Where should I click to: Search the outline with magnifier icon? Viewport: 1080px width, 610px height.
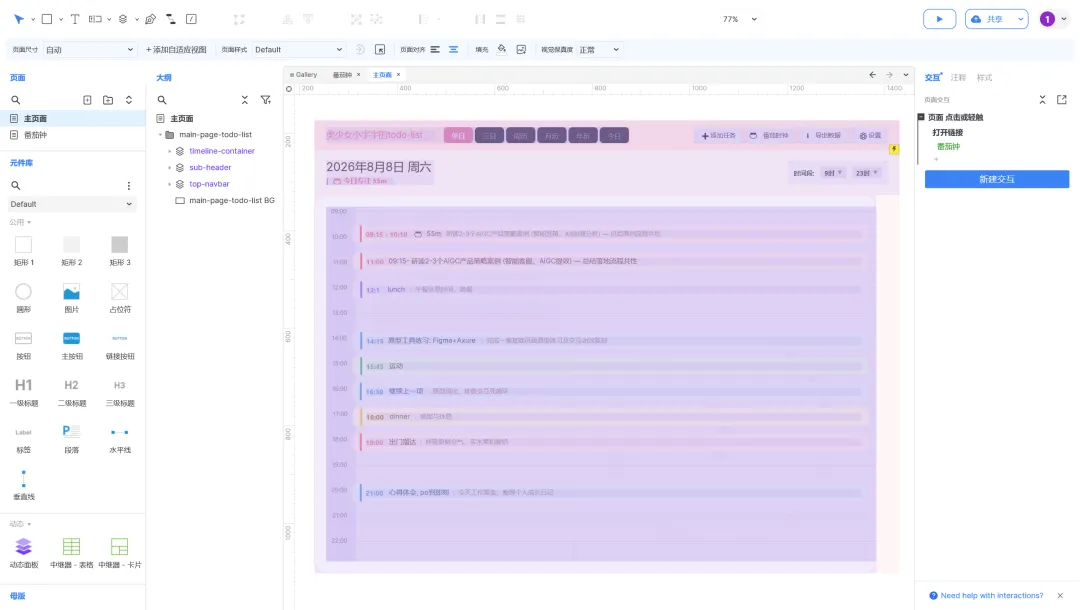(x=162, y=100)
